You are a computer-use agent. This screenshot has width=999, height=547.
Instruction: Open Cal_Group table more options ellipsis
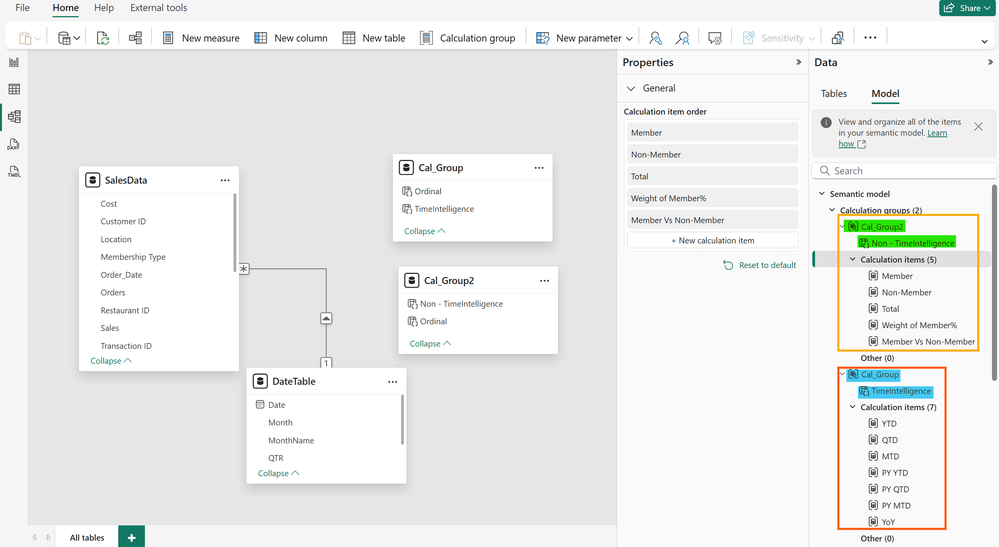coord(539,168)
